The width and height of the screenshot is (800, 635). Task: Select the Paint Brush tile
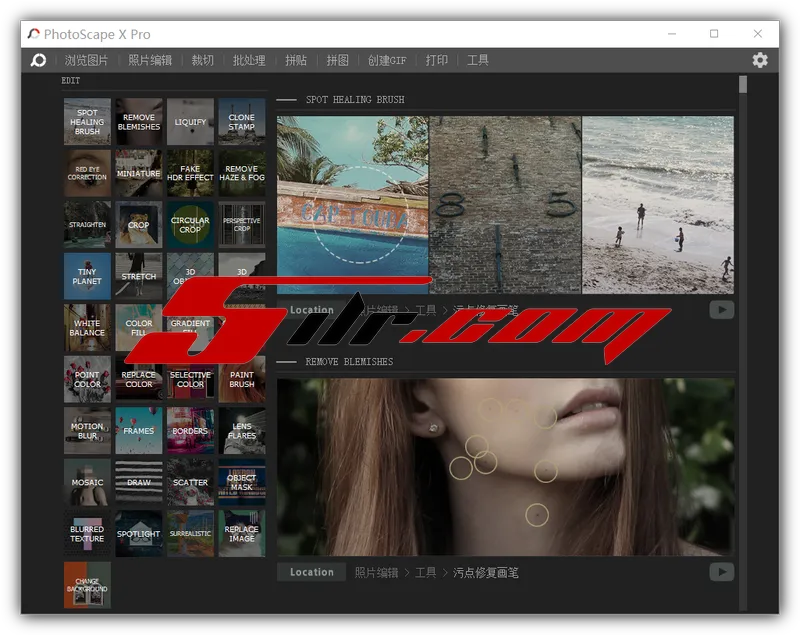242,379
